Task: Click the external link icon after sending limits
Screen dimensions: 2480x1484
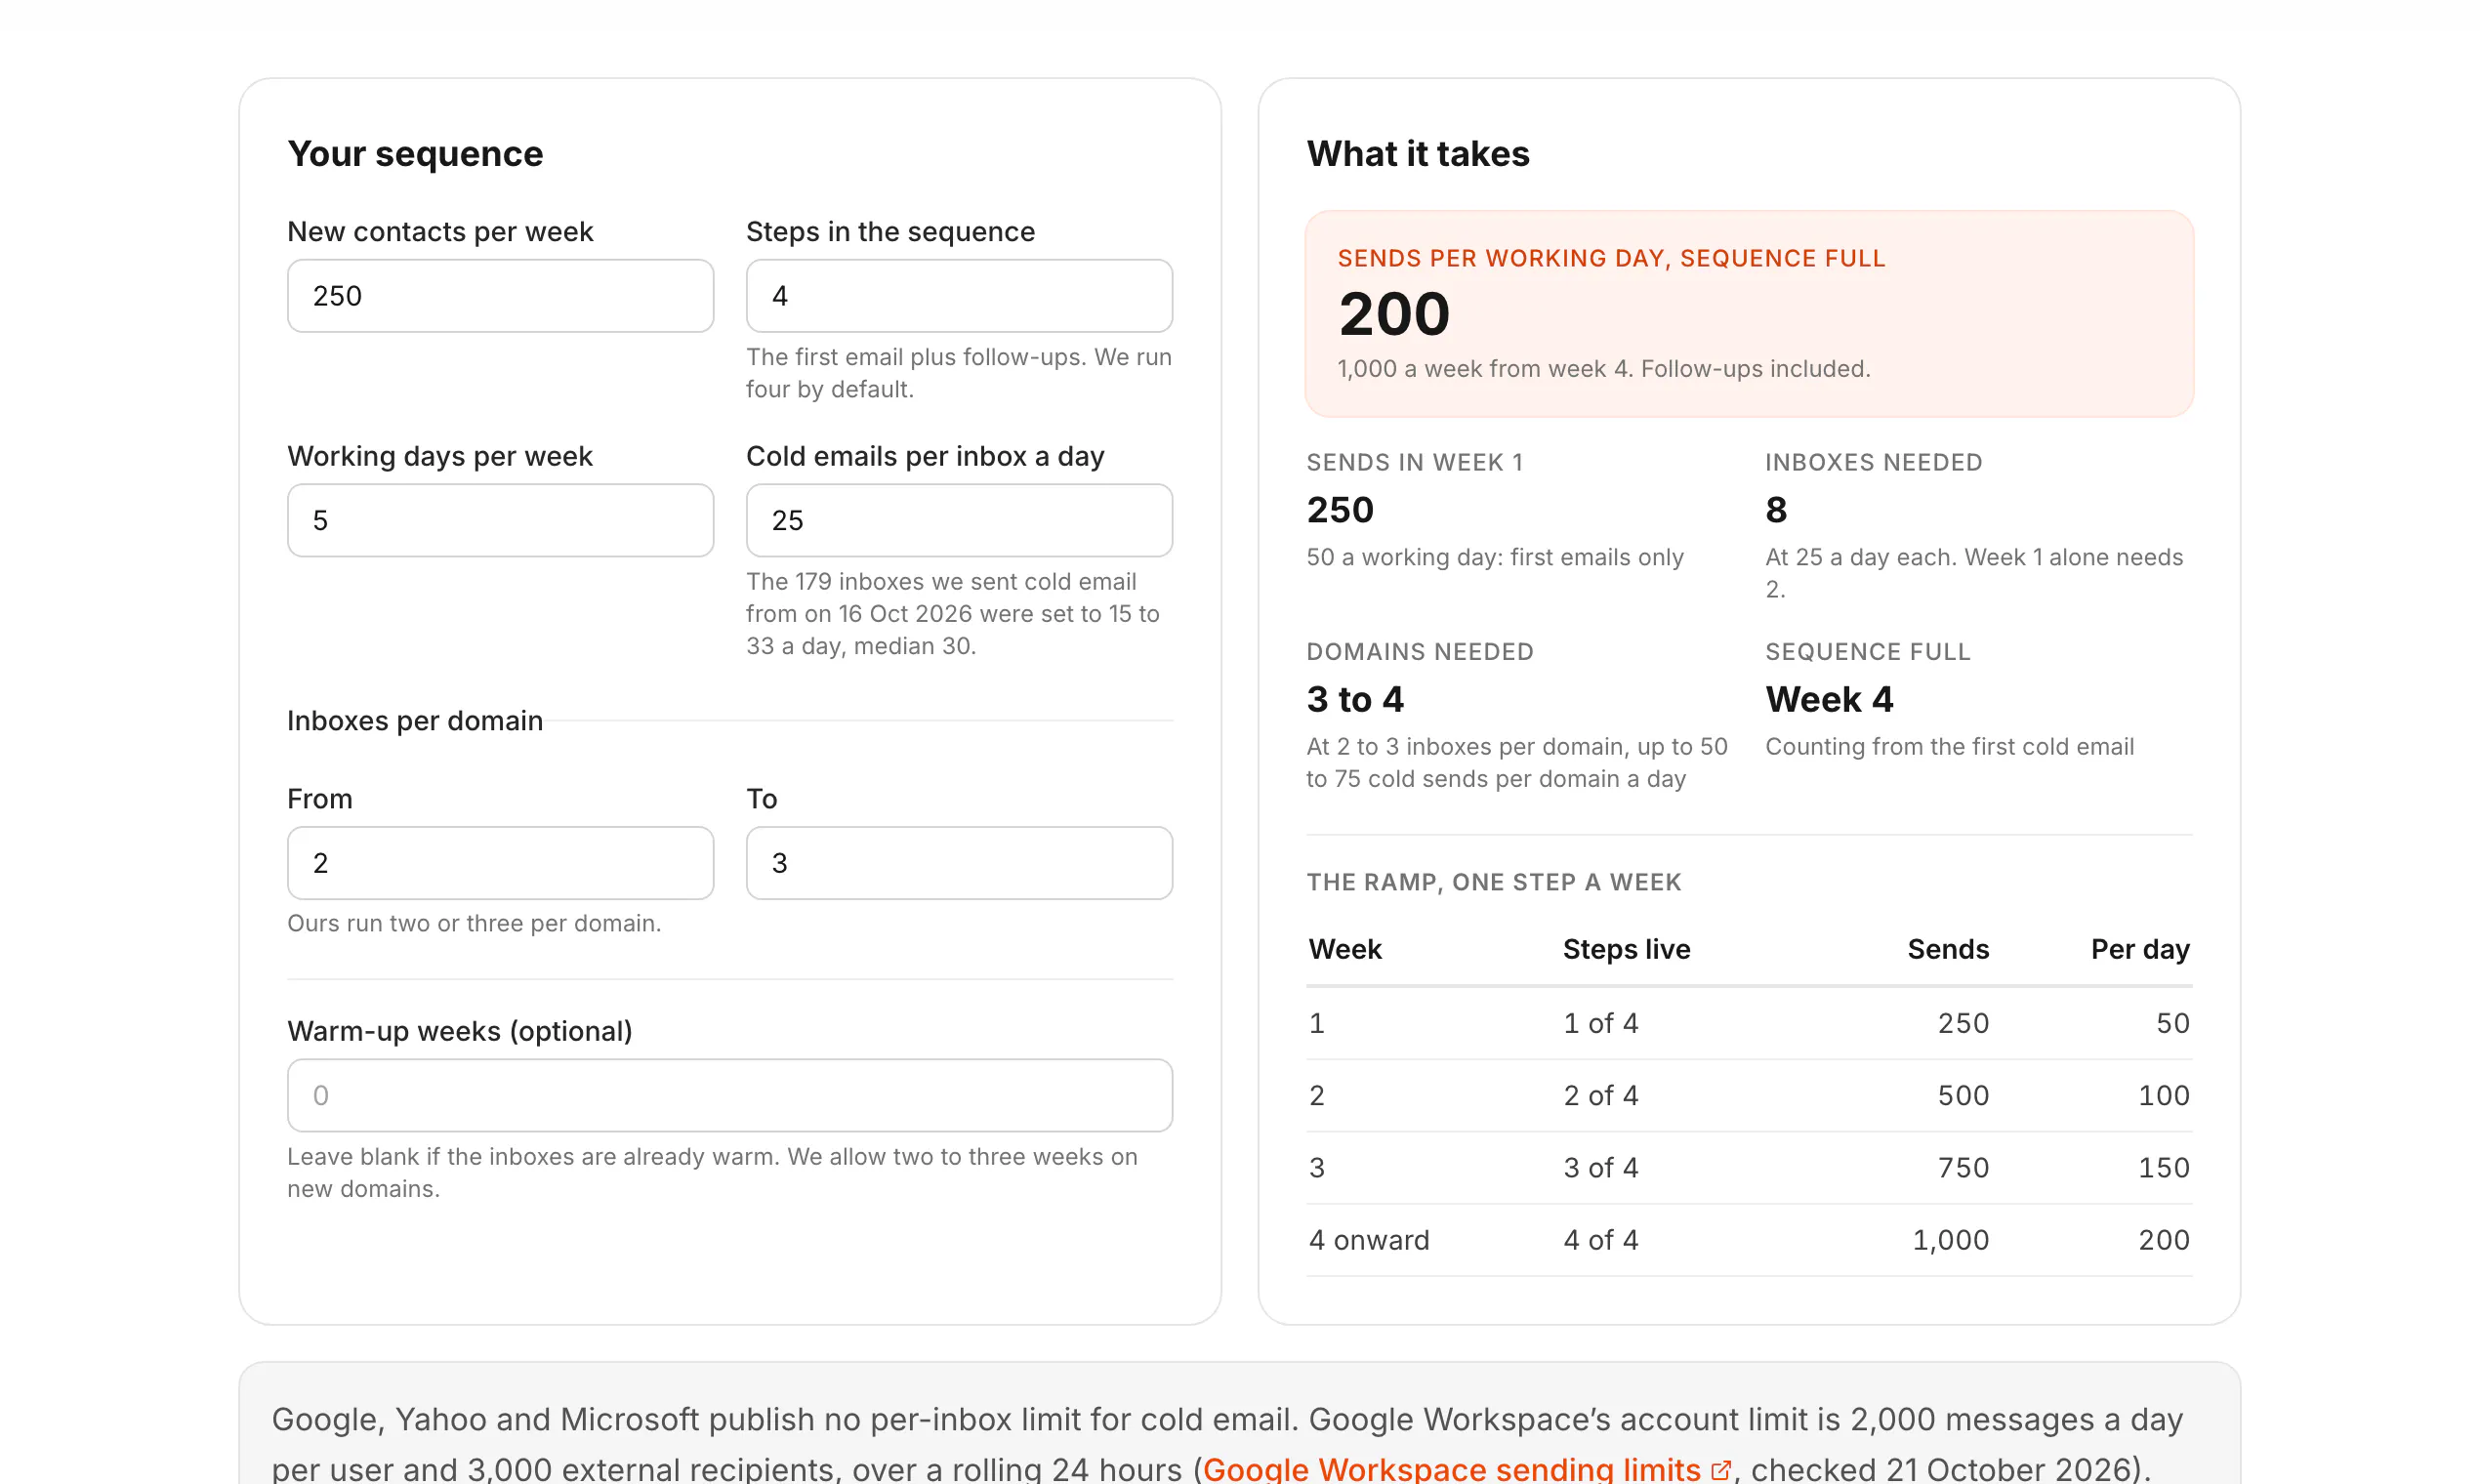Action: click(x=1721, y=1470)
